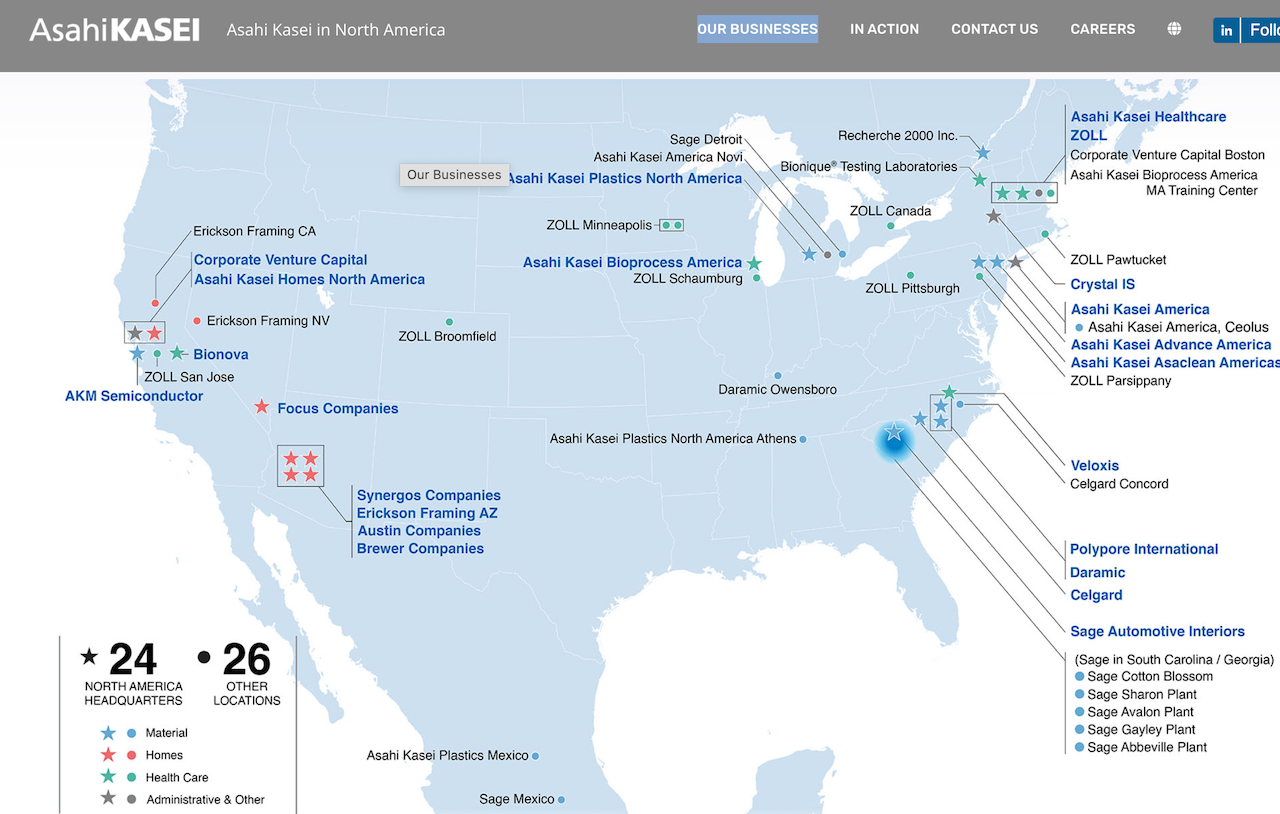Click the Erickson Framing NV red dot

[x=197, y=321]
